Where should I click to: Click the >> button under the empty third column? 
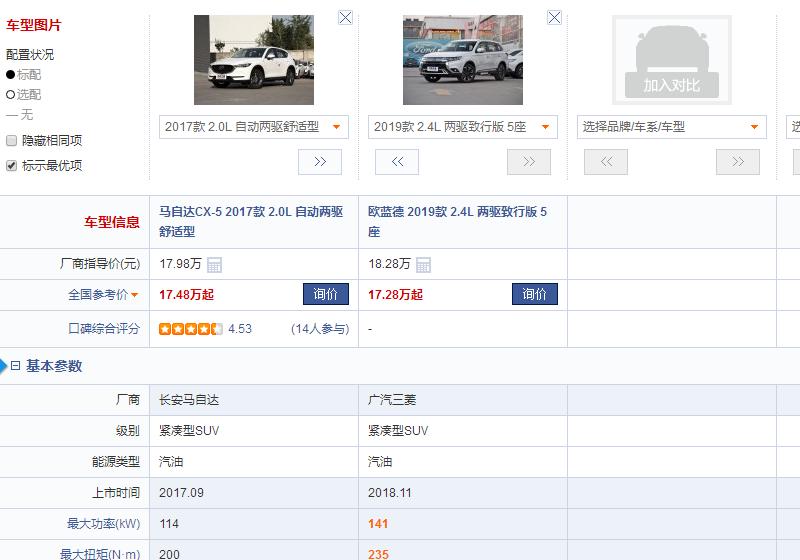738,162
